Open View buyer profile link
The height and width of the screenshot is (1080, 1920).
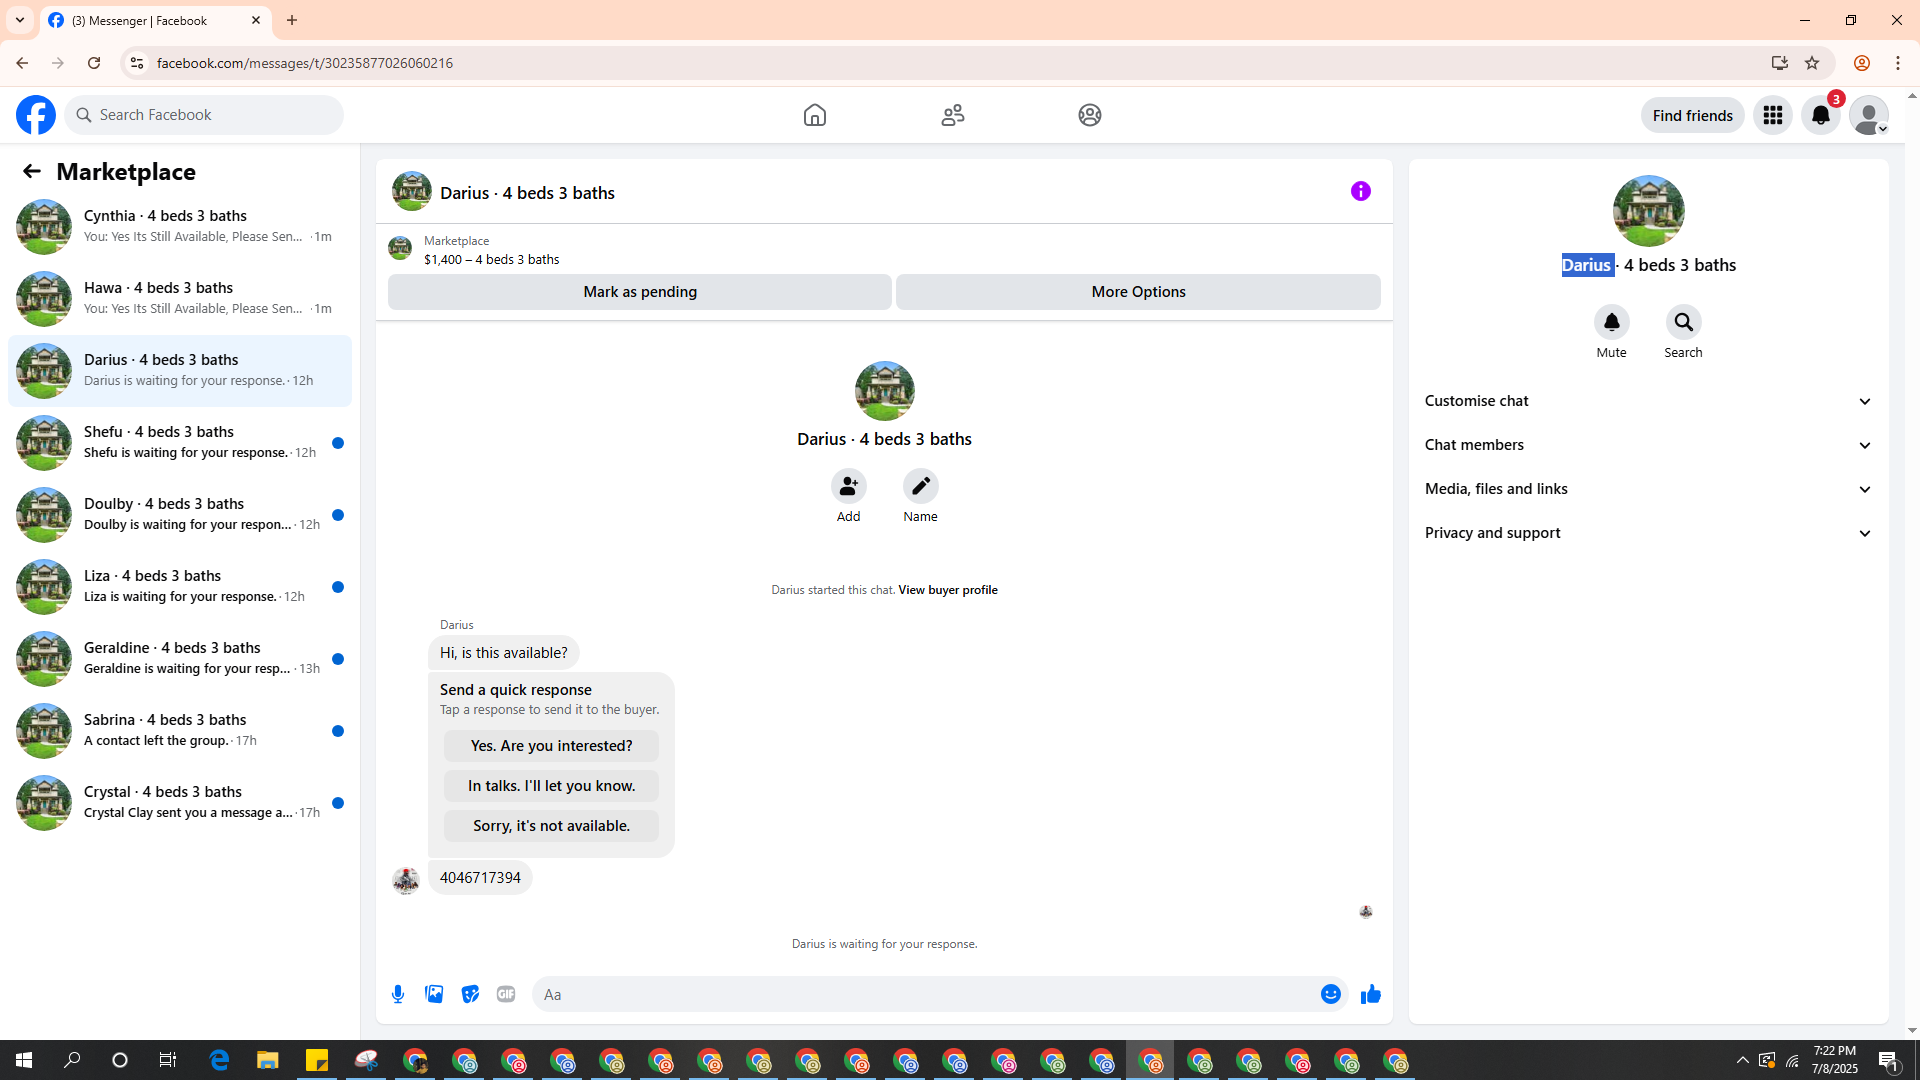point(947,590)
